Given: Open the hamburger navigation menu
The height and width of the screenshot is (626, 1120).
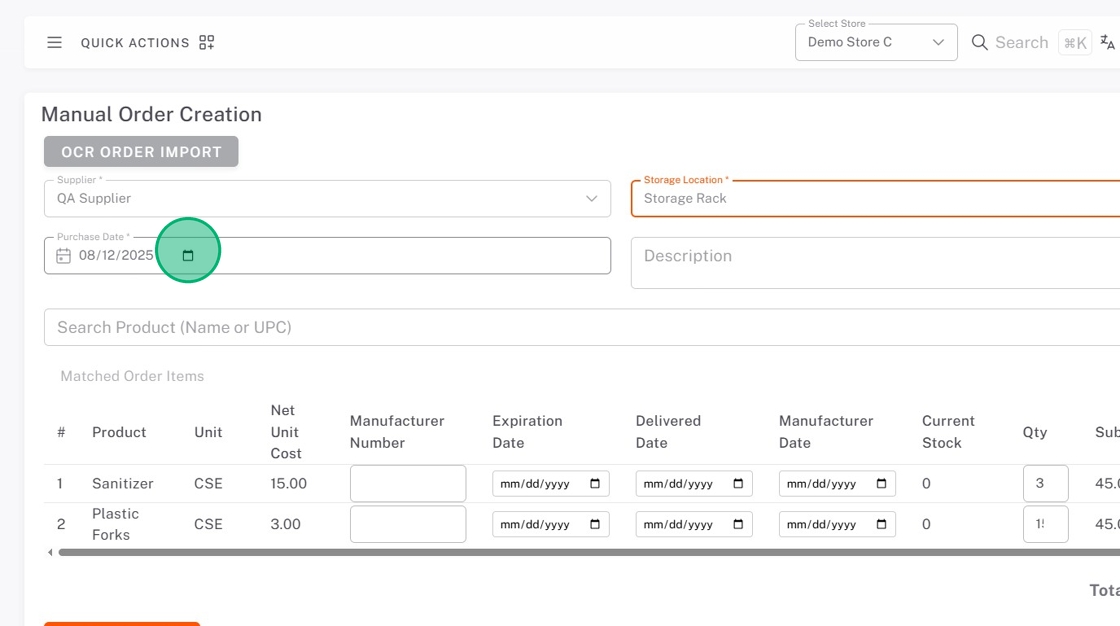Looking at the screenshot, I should pos(55,42).
